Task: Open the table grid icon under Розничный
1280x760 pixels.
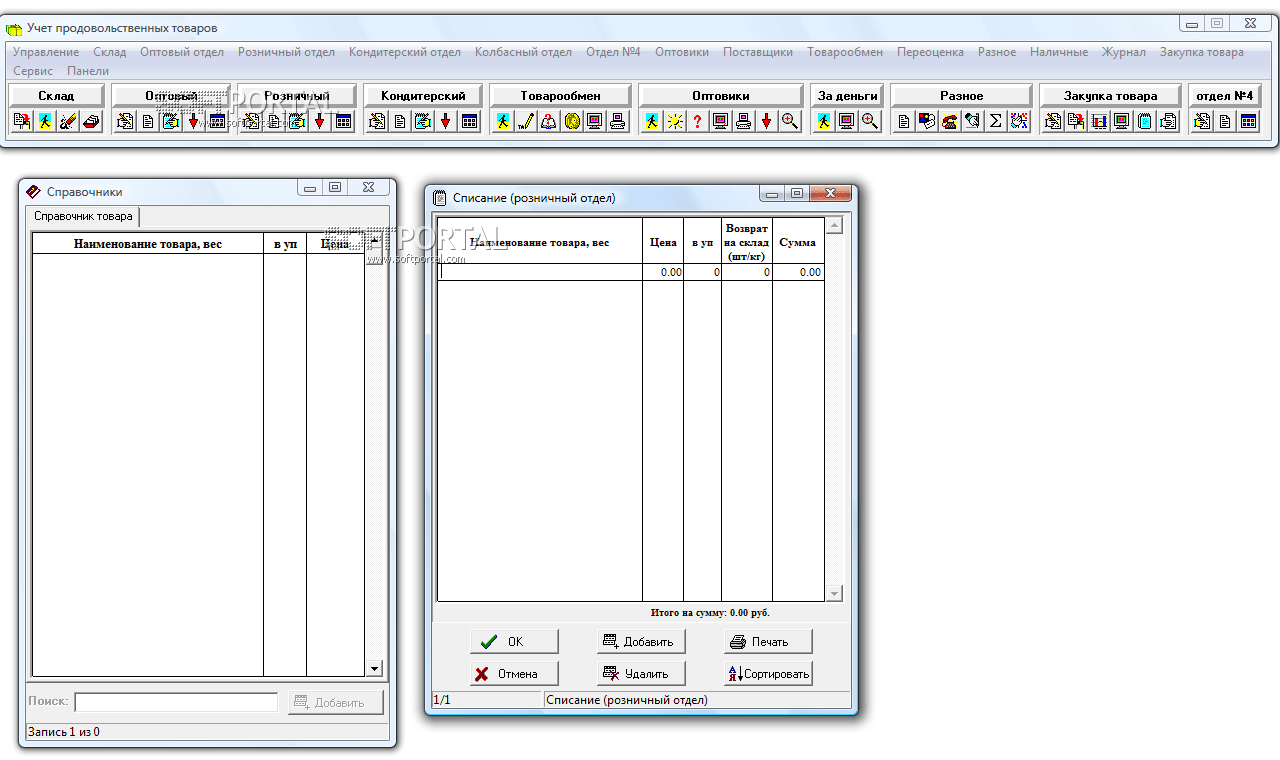Action: 343,121
